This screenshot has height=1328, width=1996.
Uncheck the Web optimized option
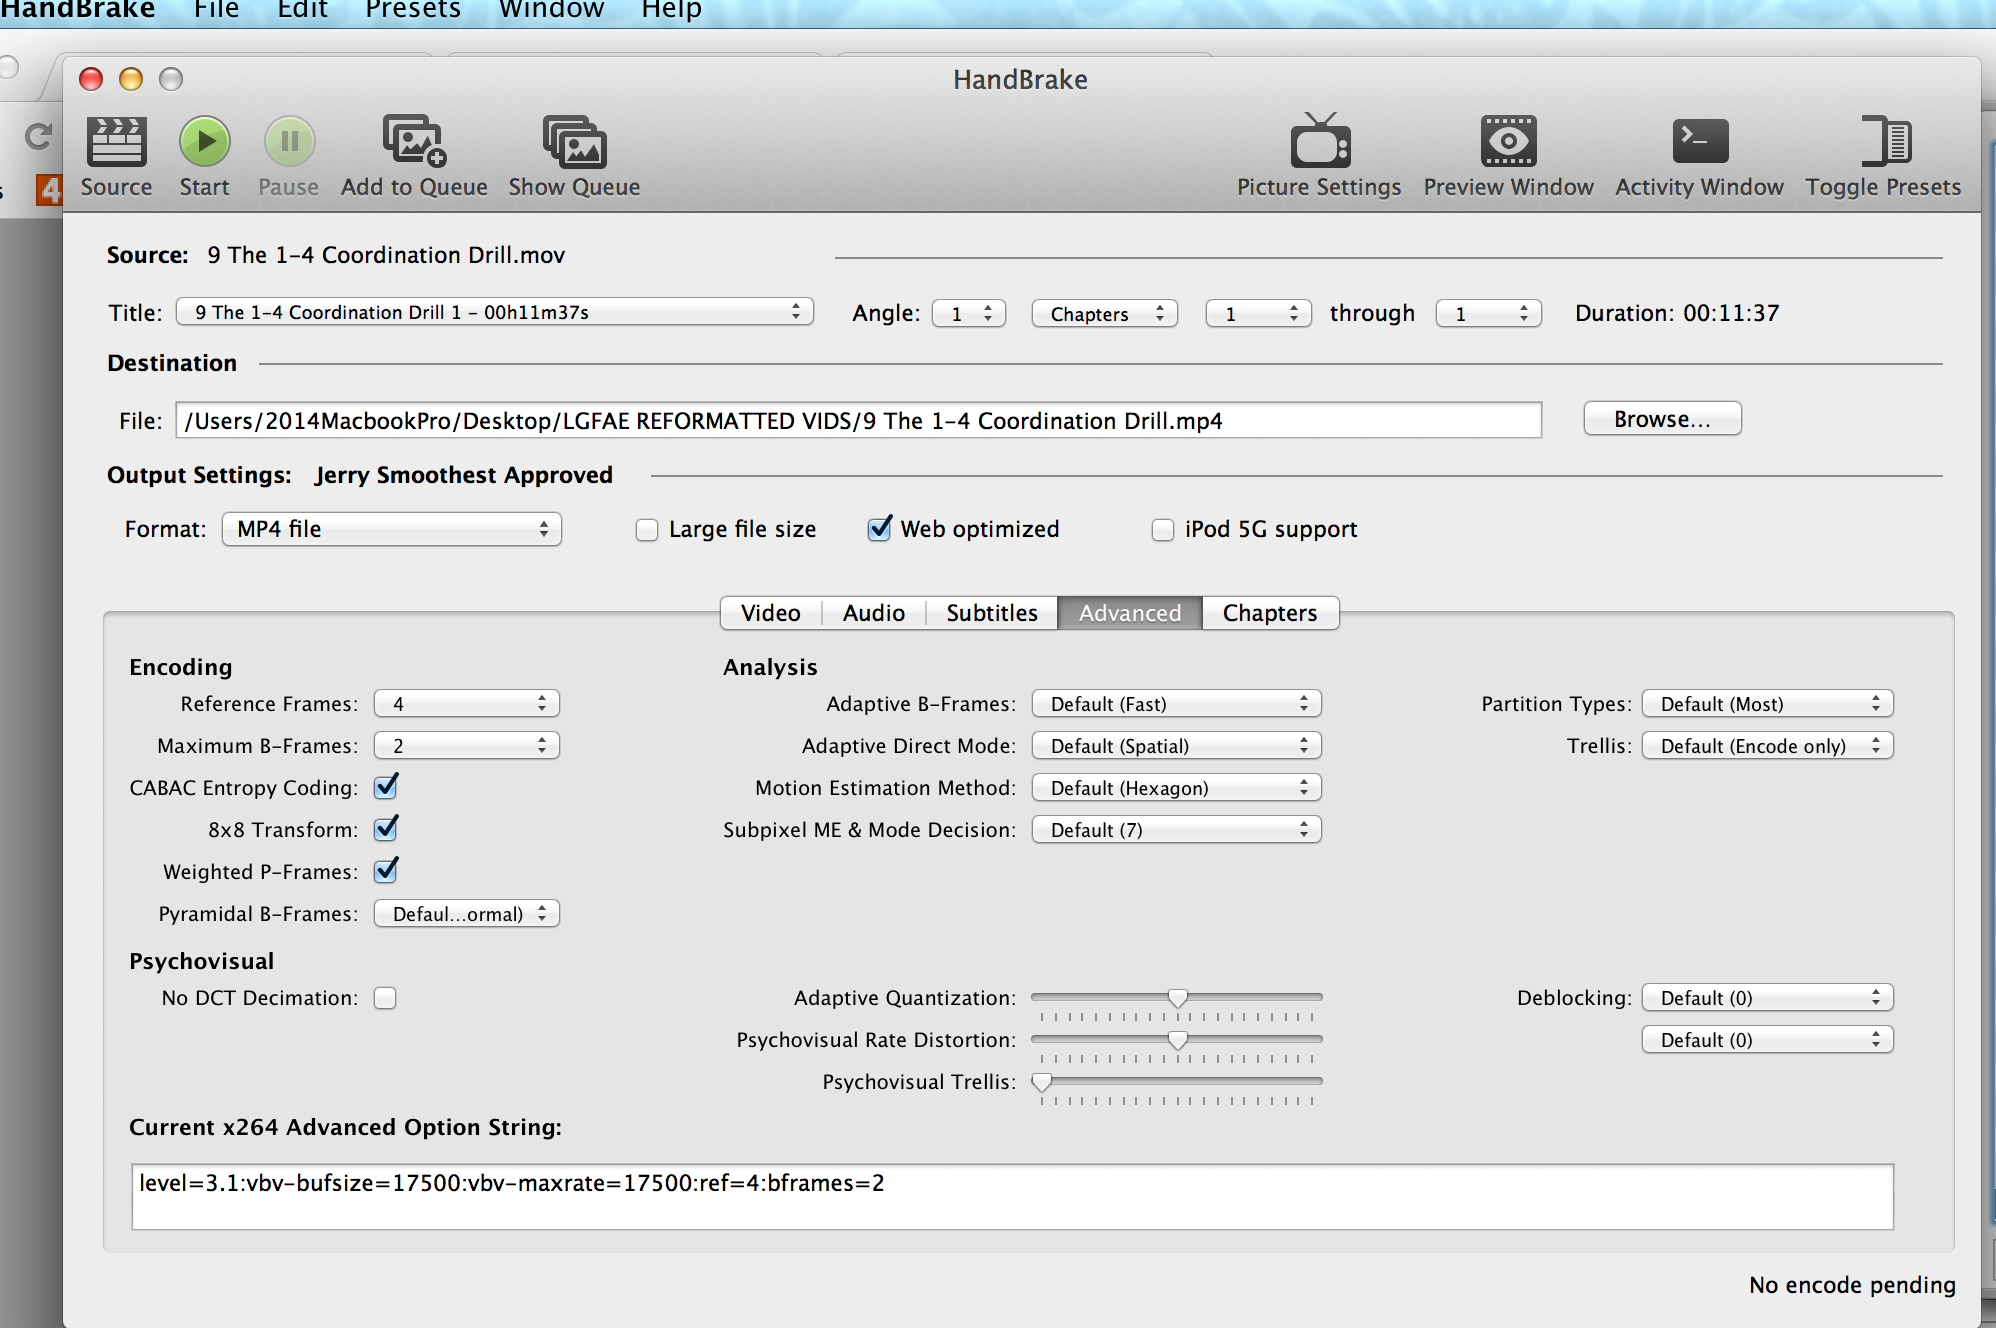[879, 529]
